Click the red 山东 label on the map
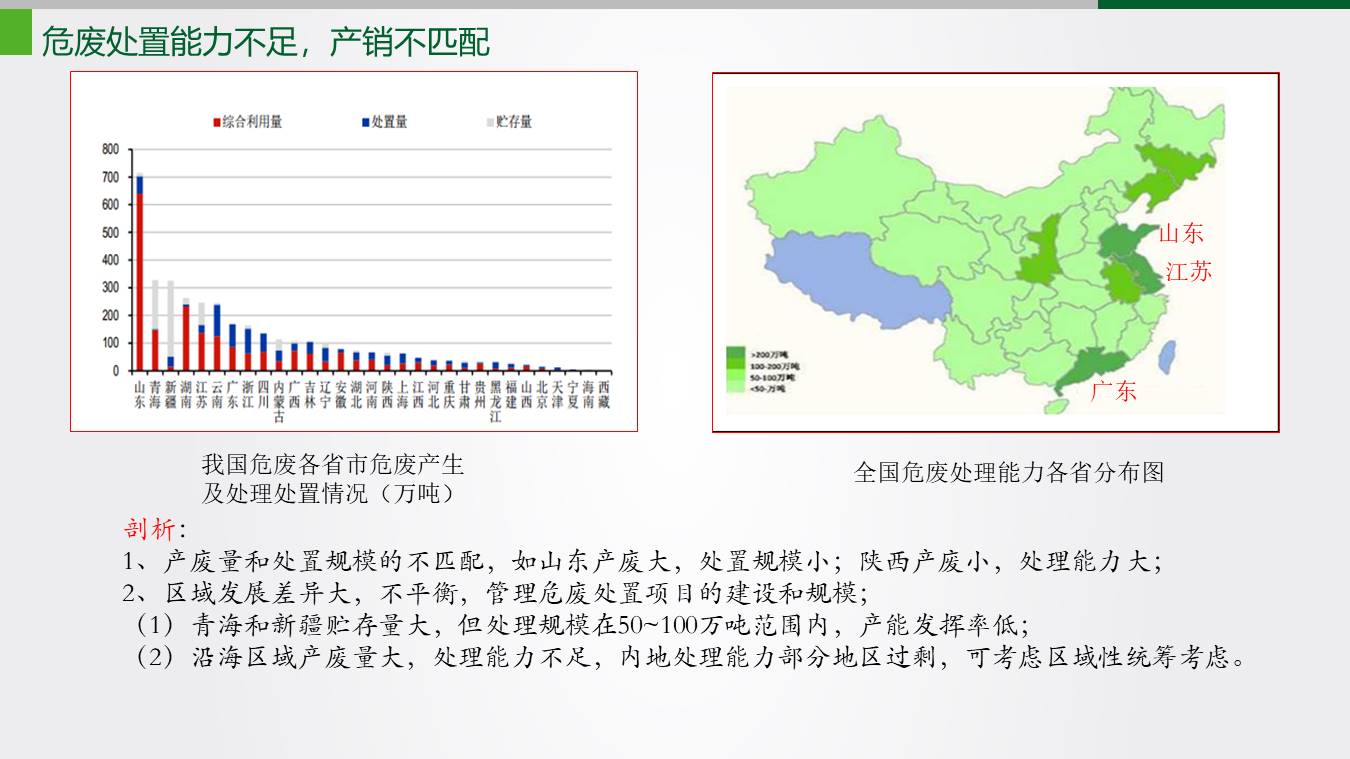The image size is (1350, 759). (x=1181, y=234)
